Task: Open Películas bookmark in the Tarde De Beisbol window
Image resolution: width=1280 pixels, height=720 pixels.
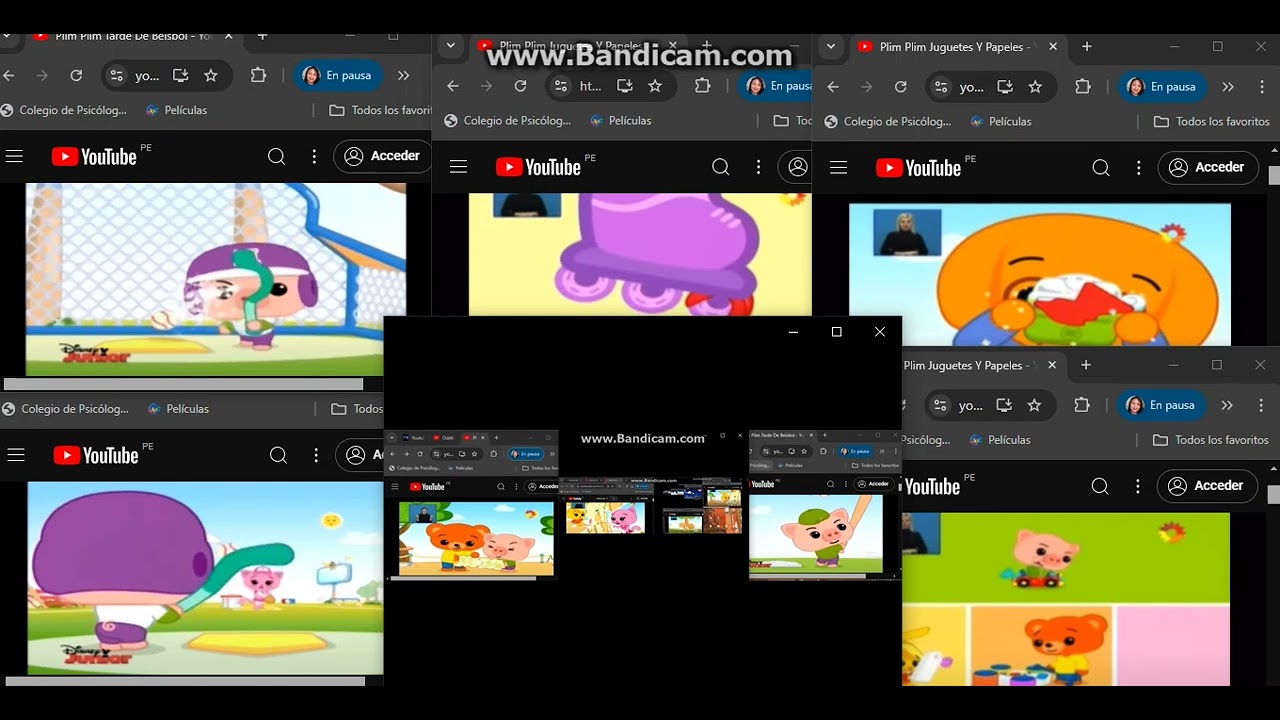Action: pyautogui.click(x=176, y=110)
